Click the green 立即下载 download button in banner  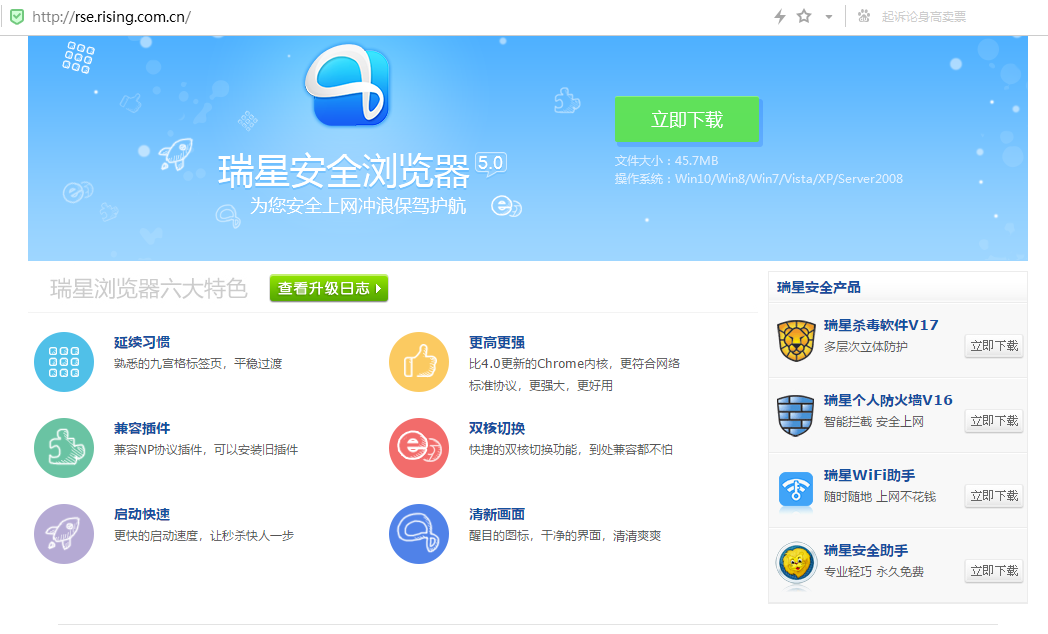[x=687, y=120]
